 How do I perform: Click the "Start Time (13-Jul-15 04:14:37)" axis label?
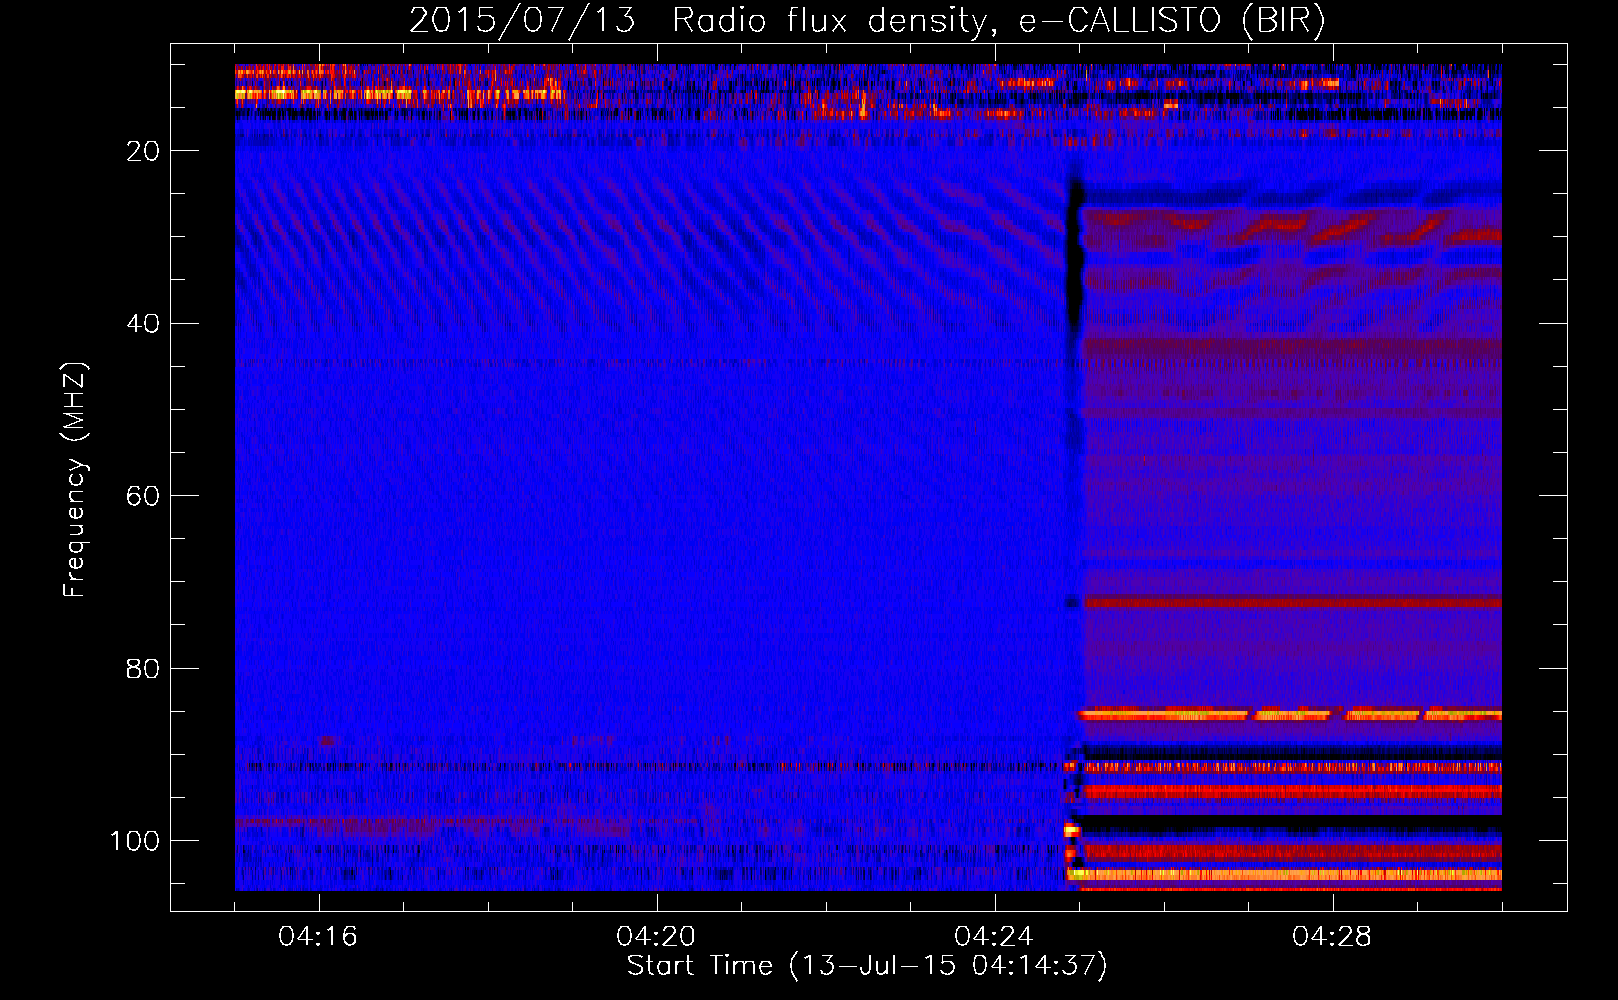[x=867, y=966]
